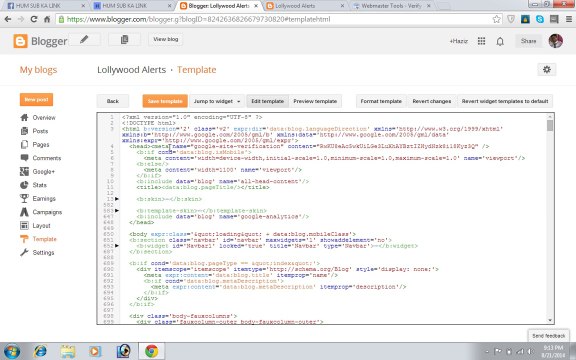Select the Edit template tab
576x360 pixels.
coord(267,101)
